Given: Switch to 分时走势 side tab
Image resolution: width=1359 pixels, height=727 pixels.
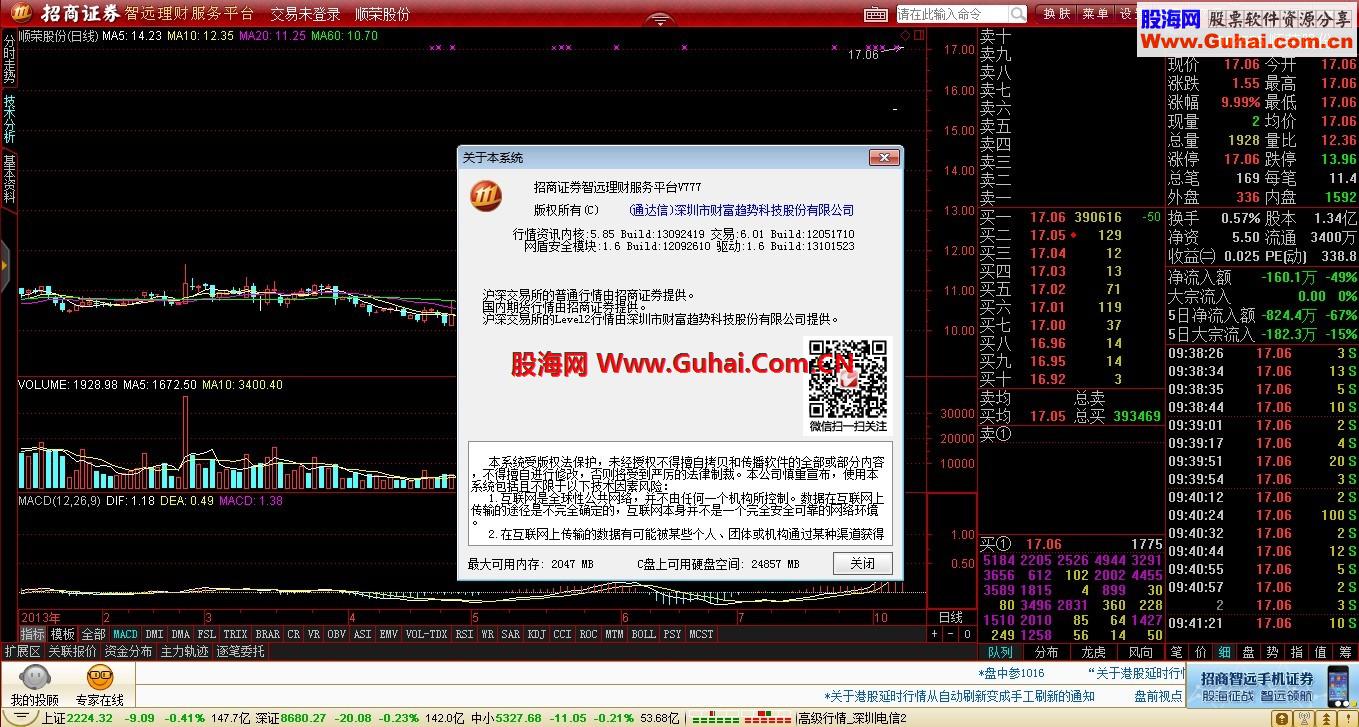Looking at the screenshot, I should (x=9, y=57).
